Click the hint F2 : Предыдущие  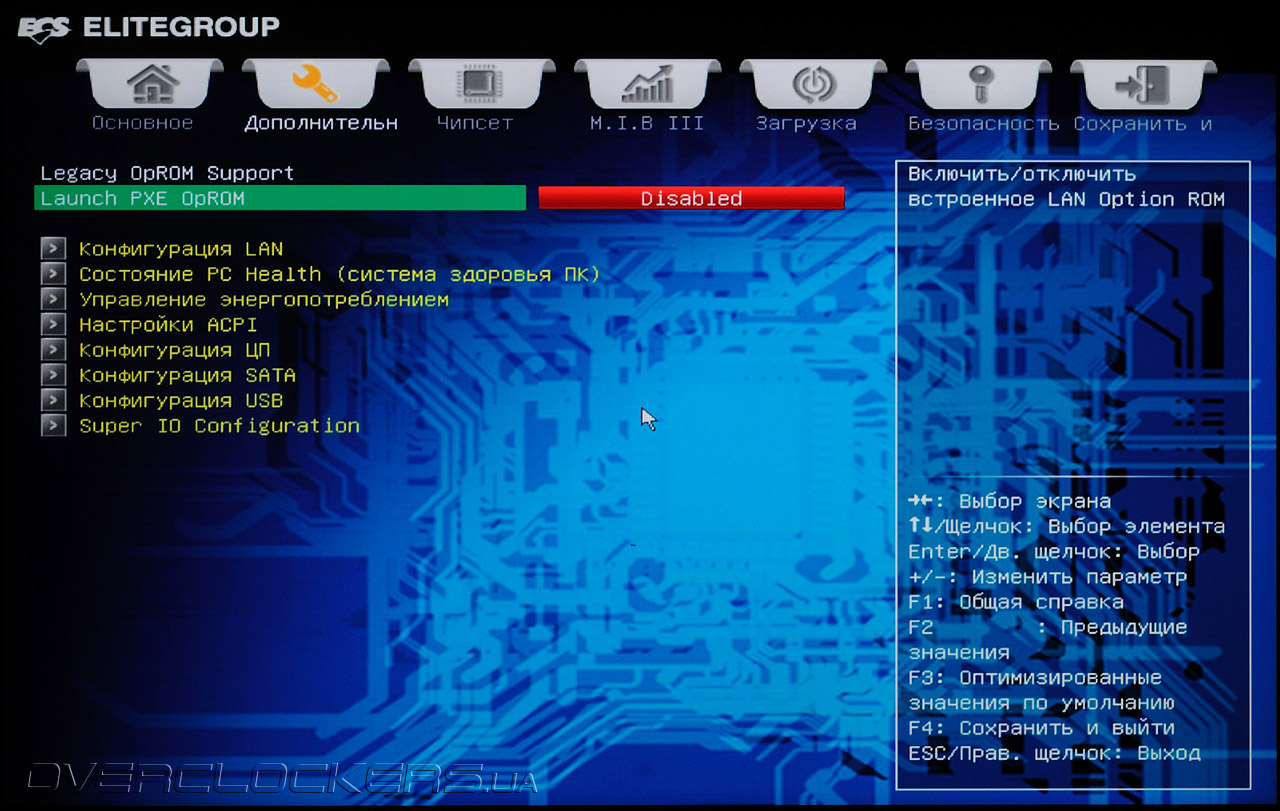click(1047, 628)
